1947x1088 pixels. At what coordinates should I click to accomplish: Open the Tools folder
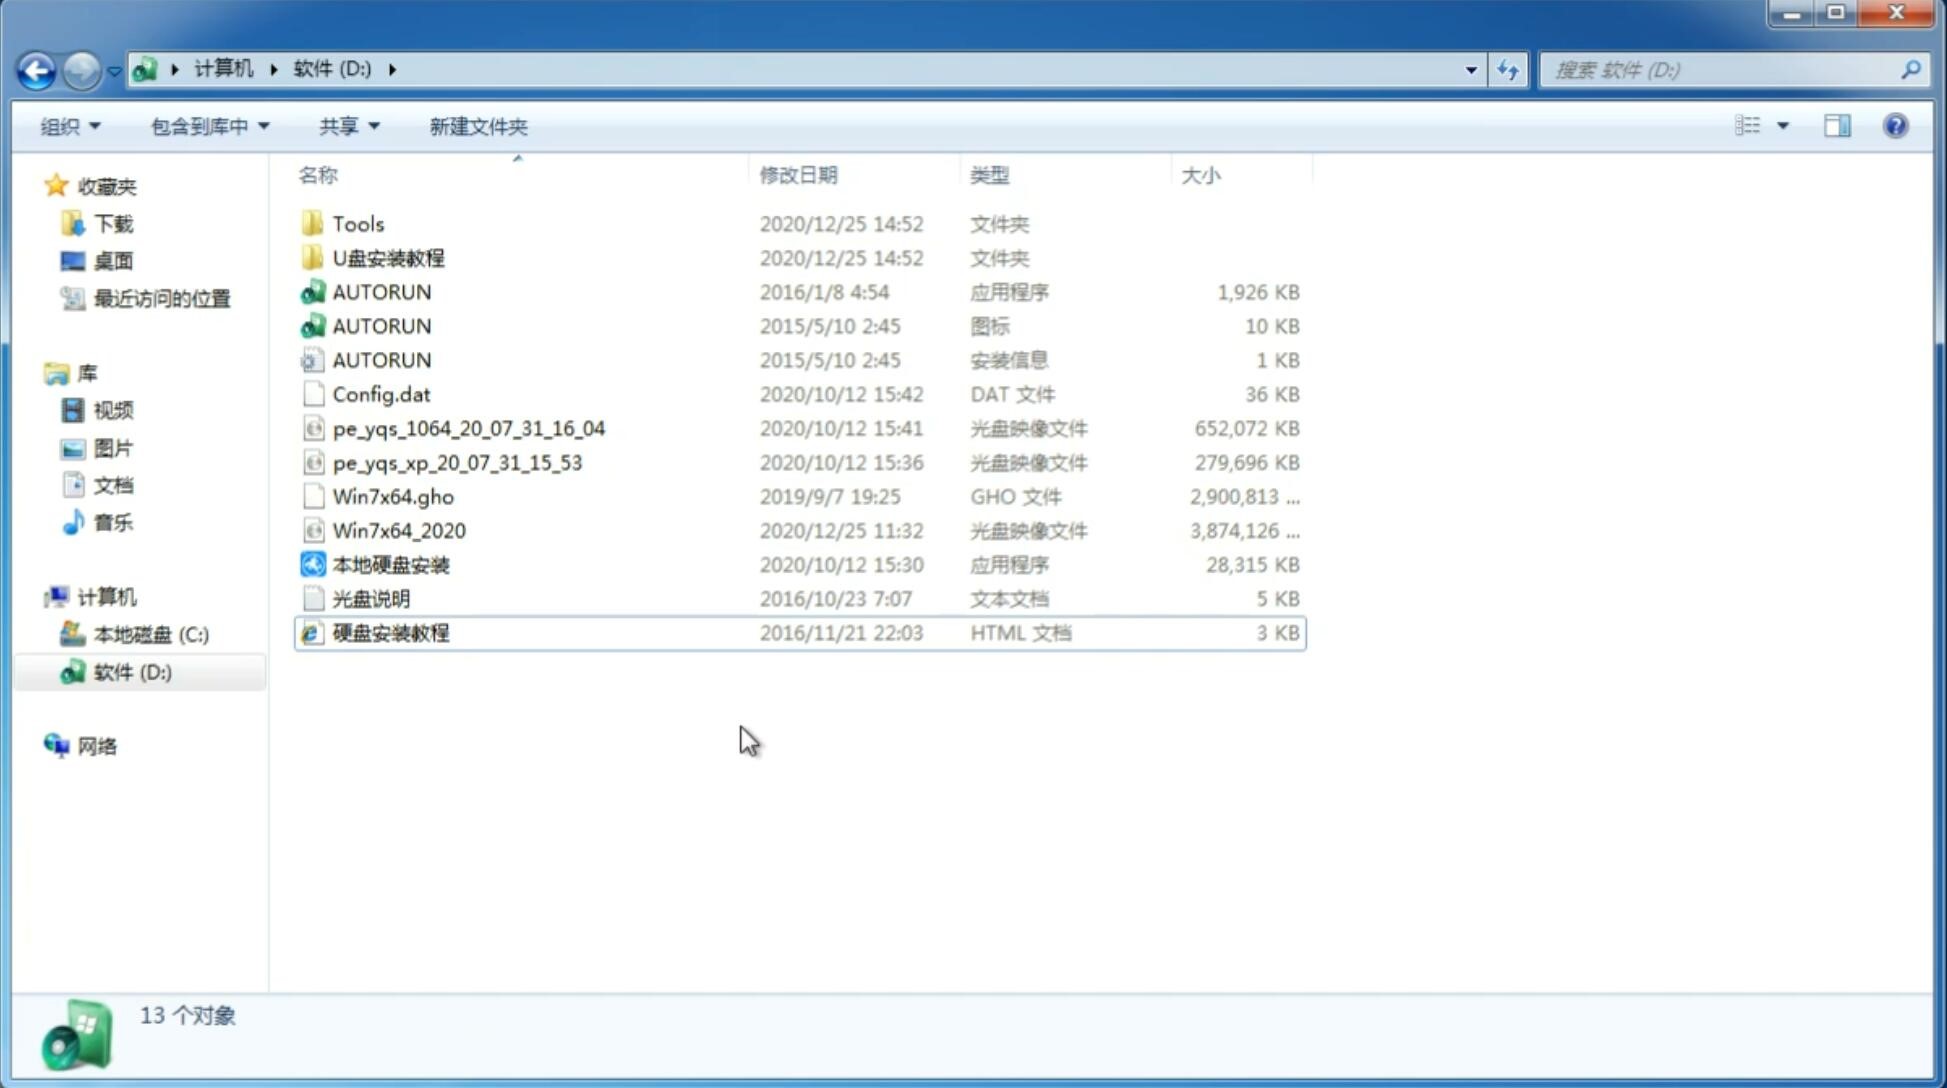point(357,223)
